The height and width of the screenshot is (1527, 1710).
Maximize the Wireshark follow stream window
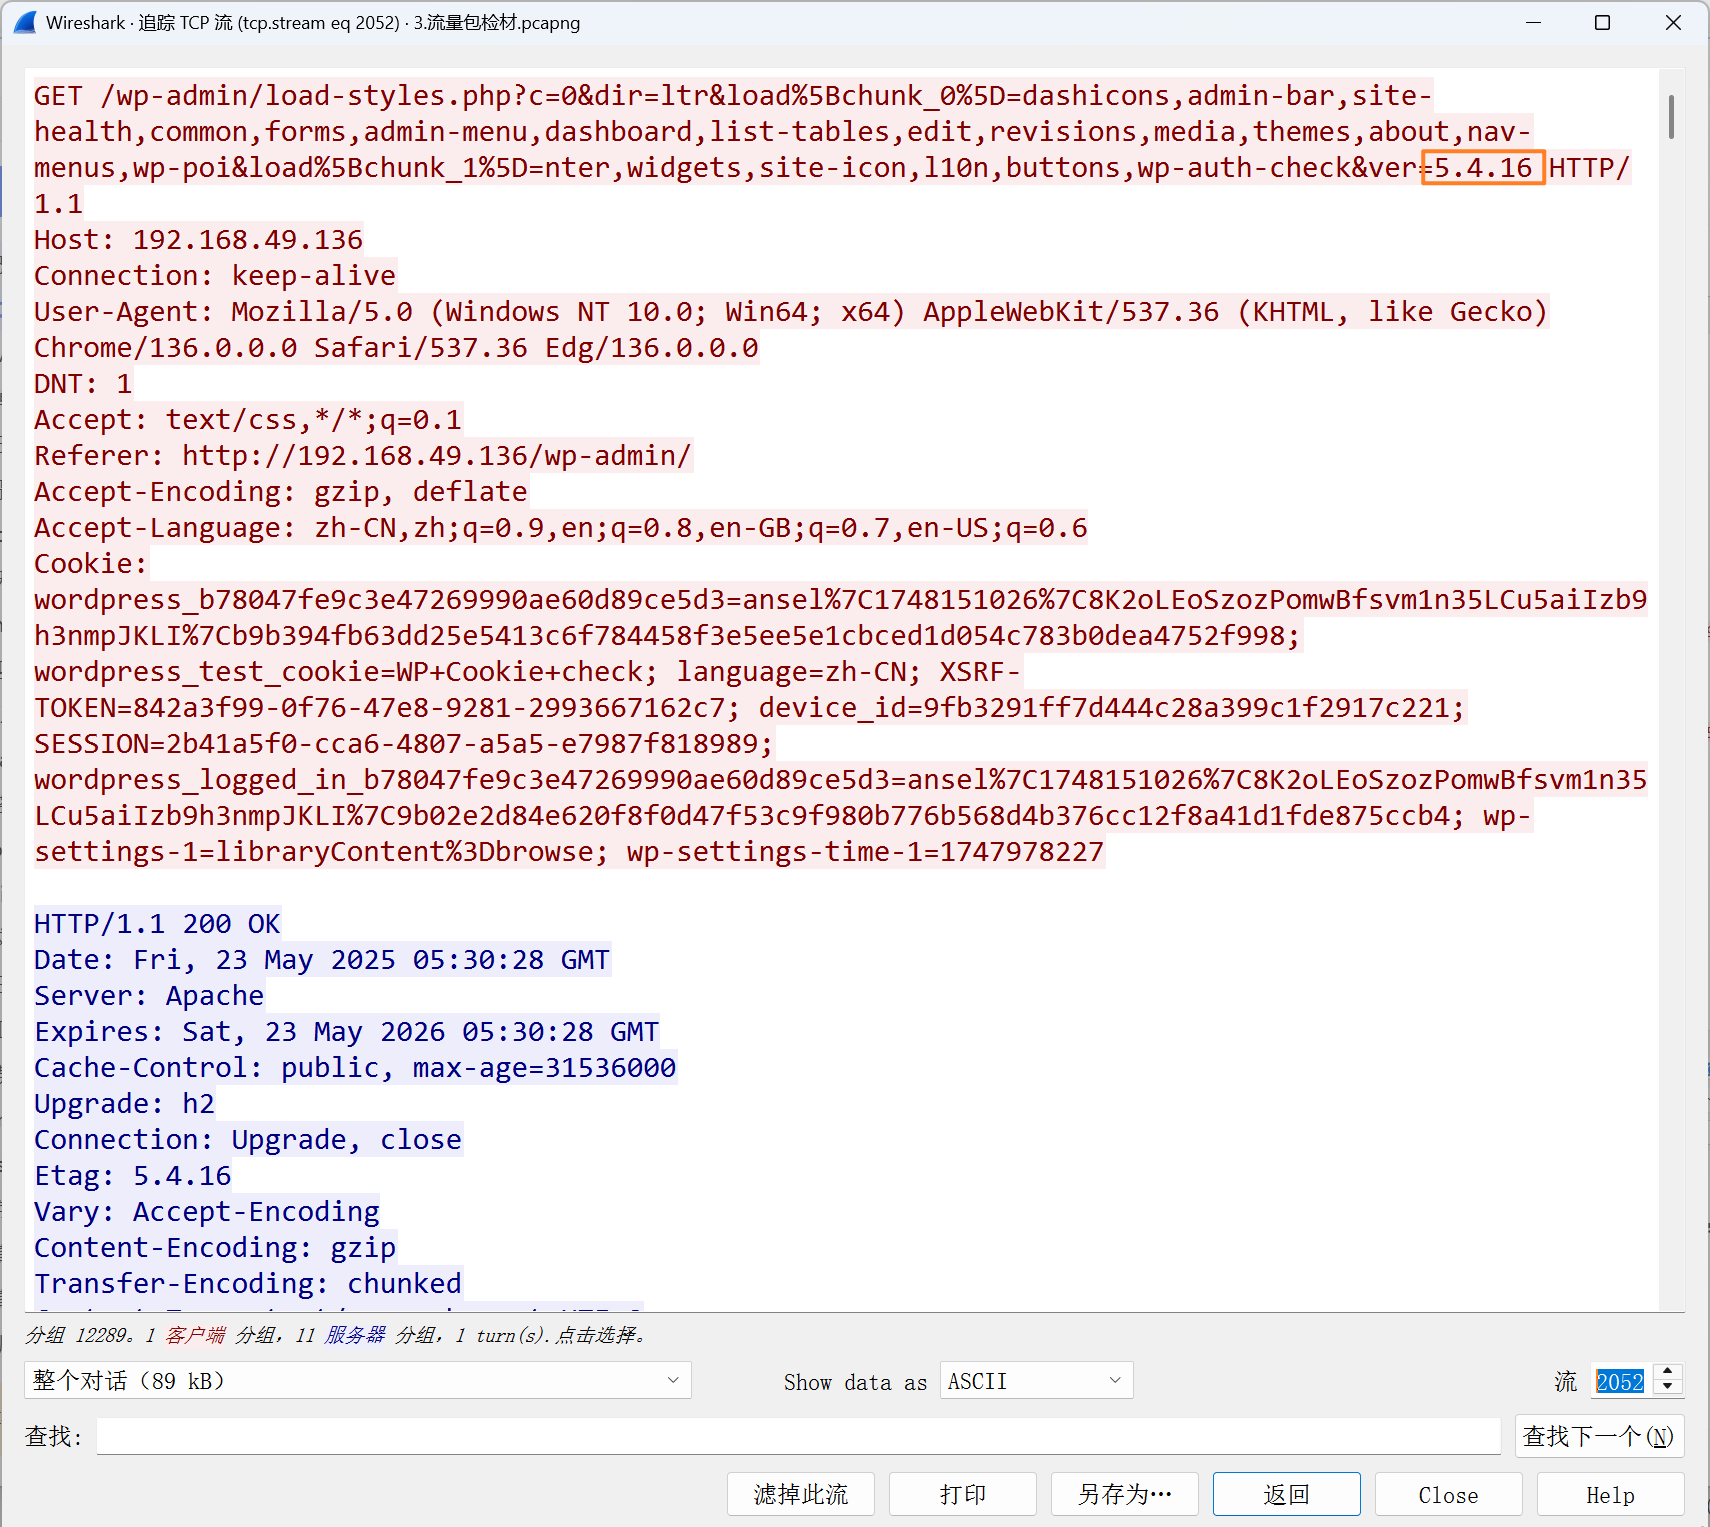point(1602,22)
